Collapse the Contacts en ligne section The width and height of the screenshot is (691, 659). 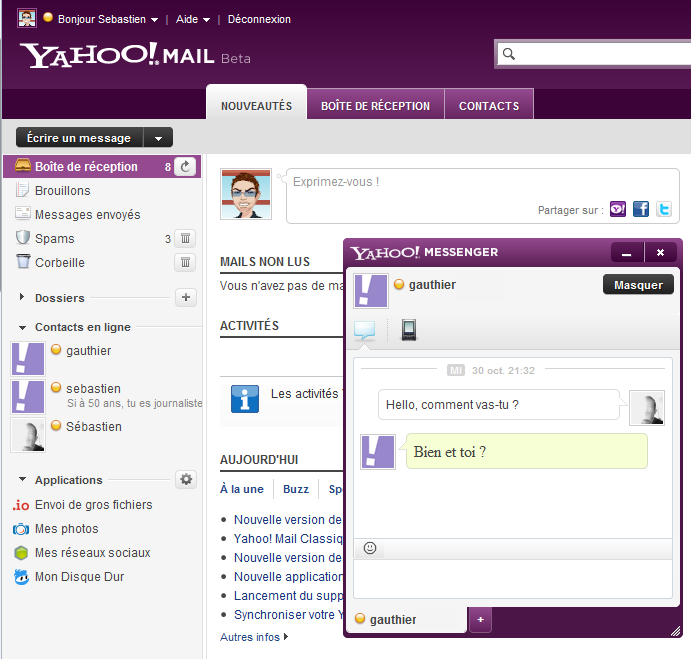point(22,328)
